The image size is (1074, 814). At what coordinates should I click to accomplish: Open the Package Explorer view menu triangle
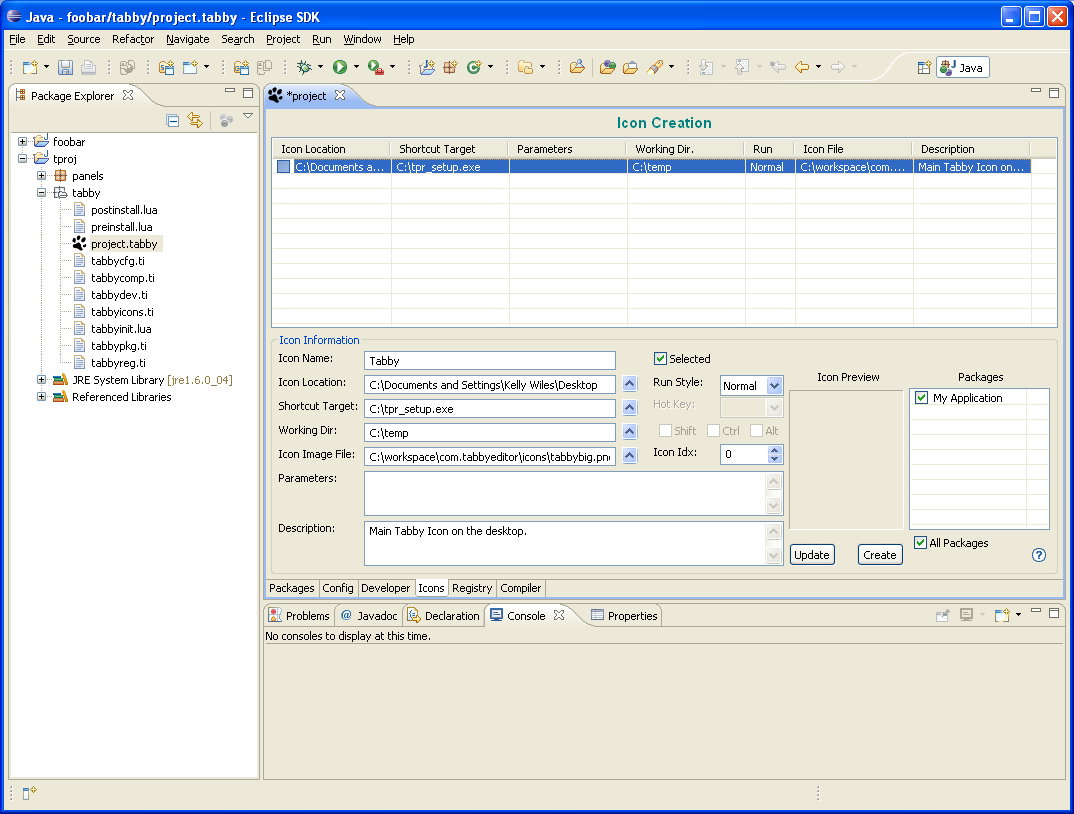click(248, 116)
